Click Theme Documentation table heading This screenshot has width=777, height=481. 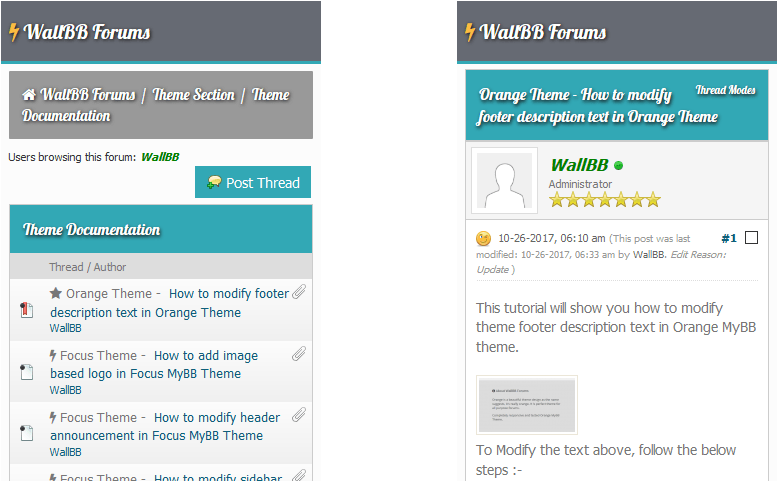(92, 229)
